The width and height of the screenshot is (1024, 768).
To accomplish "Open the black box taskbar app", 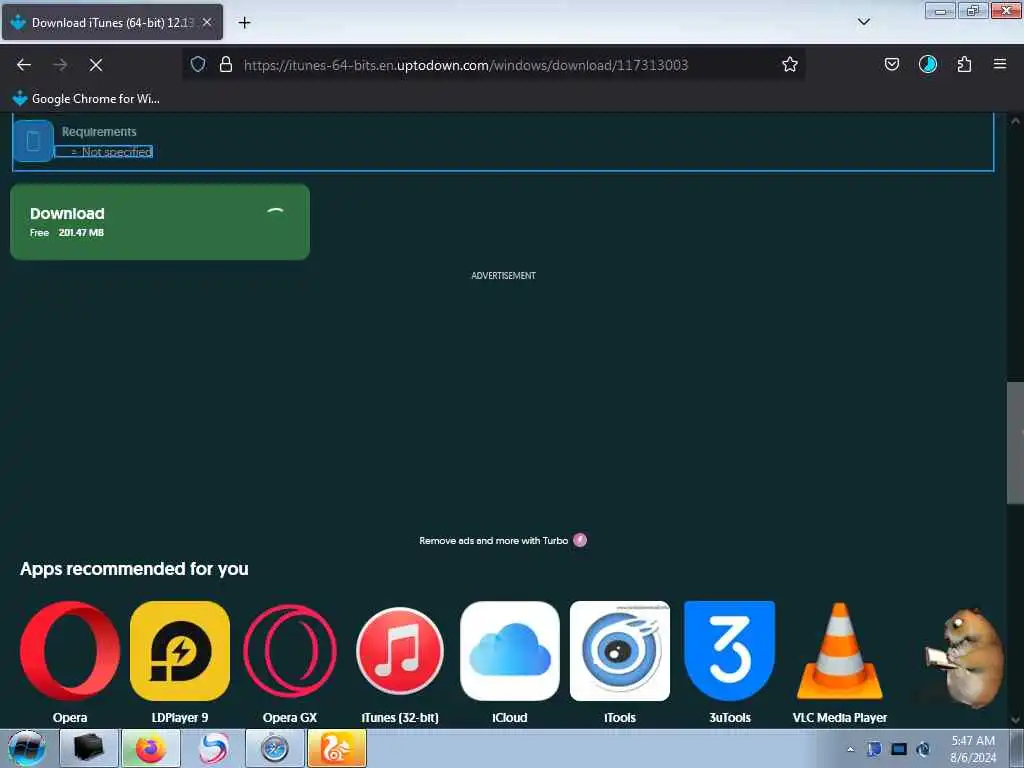I will (89, 748).
